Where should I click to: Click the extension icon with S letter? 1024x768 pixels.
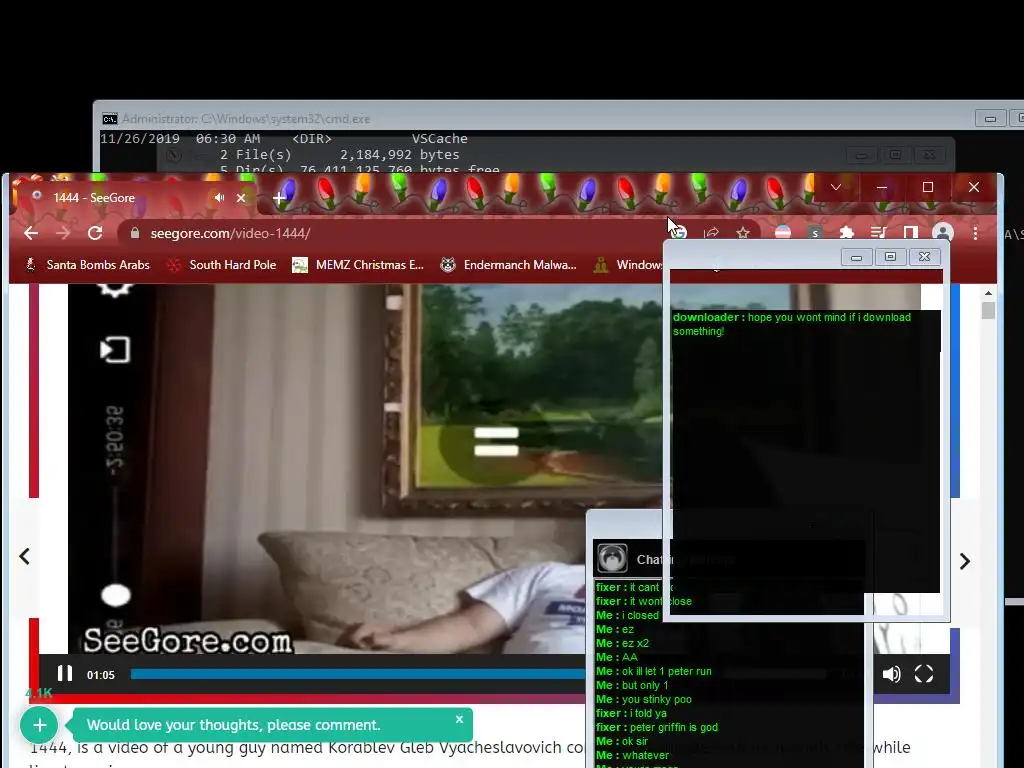815,232
